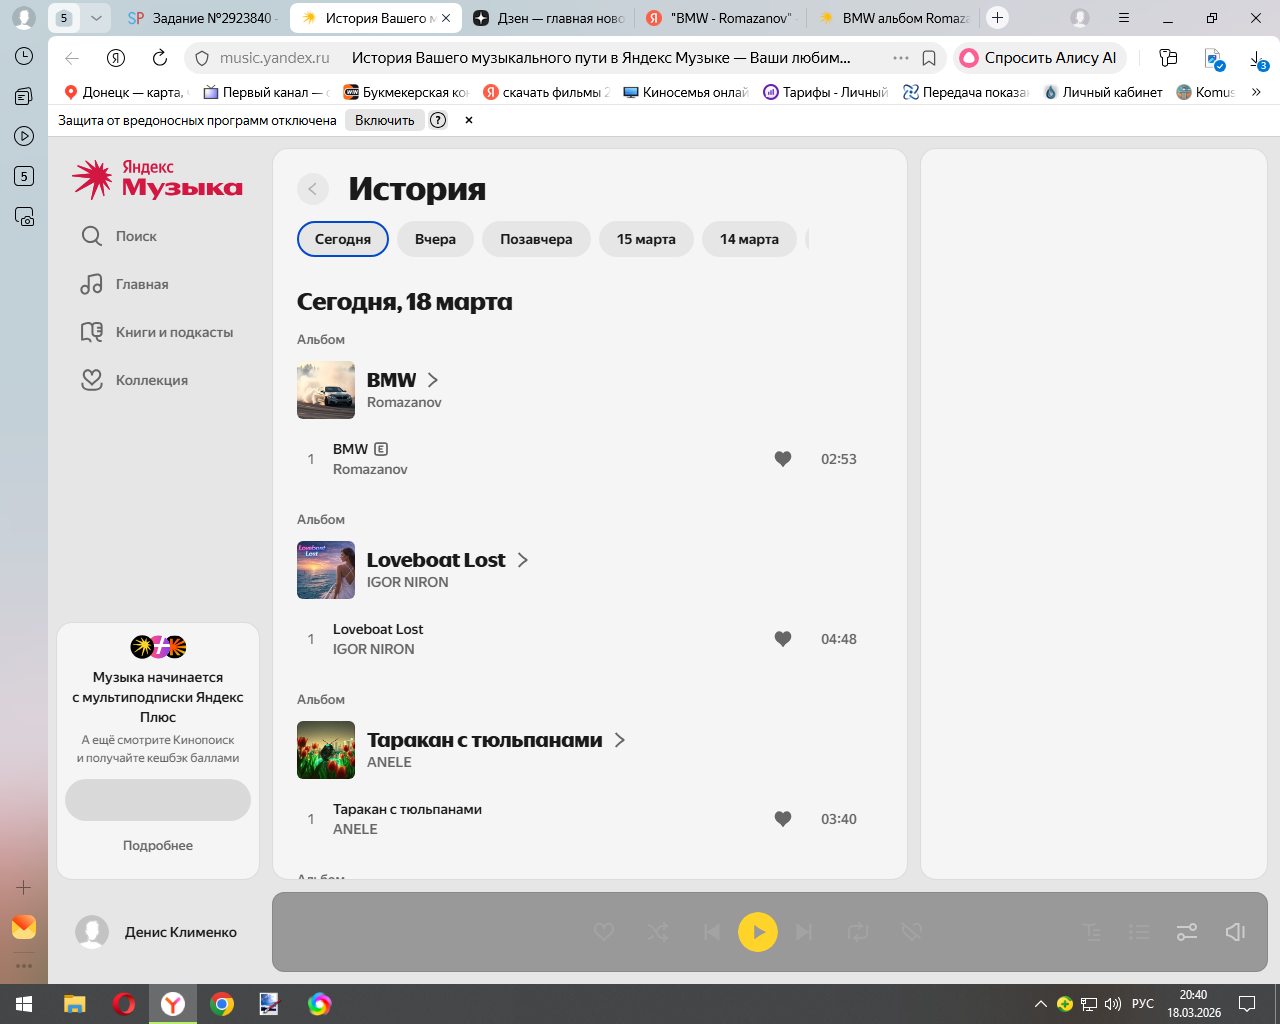Ask Alice with Спросить Алису AI
Image resolution: width=1280 pixels, height=1024 pixels.
click(1040, 58)
